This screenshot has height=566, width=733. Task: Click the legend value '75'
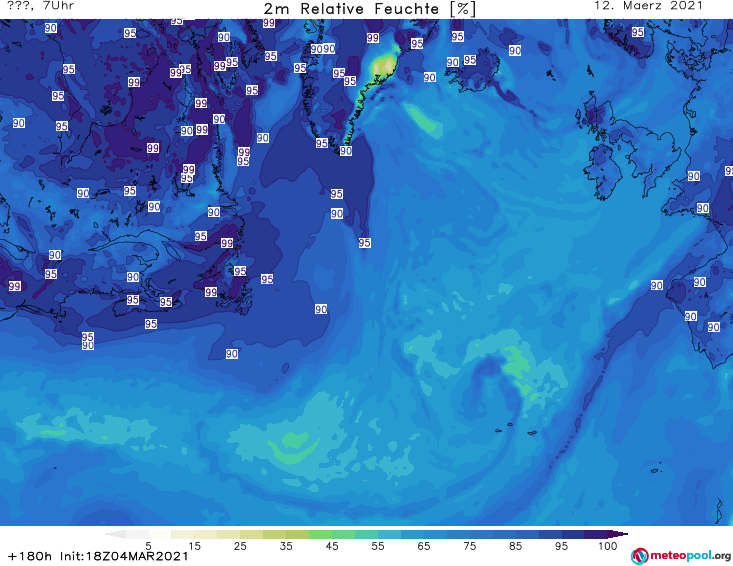pos(469,546)
